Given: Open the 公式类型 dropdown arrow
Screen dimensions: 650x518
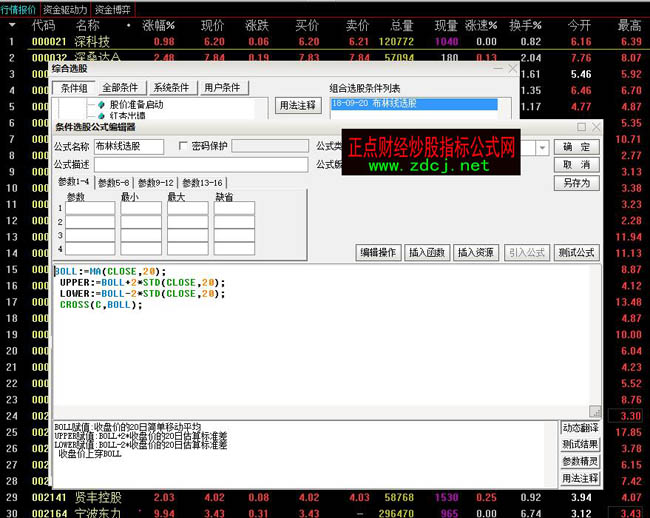Looking at the screenshot, I should coord(543,147).
